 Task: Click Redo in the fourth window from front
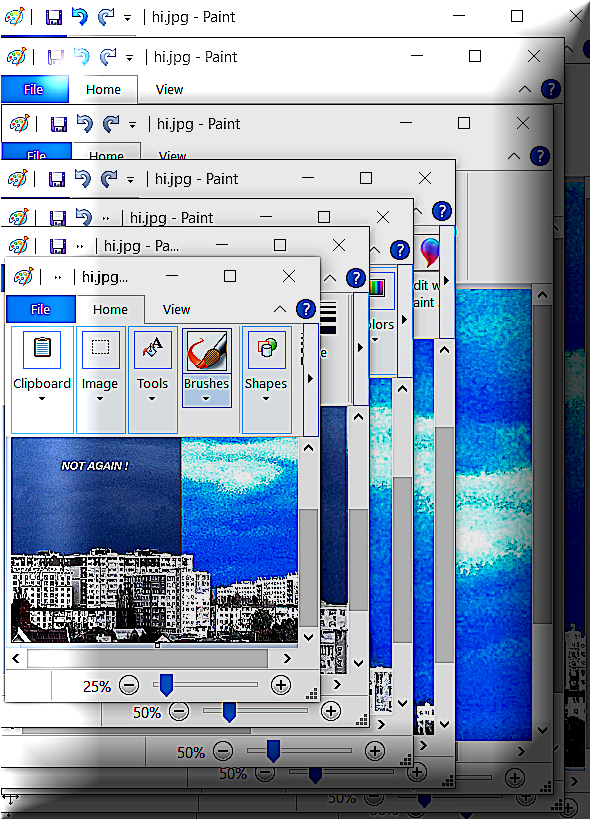coord(109,179)
